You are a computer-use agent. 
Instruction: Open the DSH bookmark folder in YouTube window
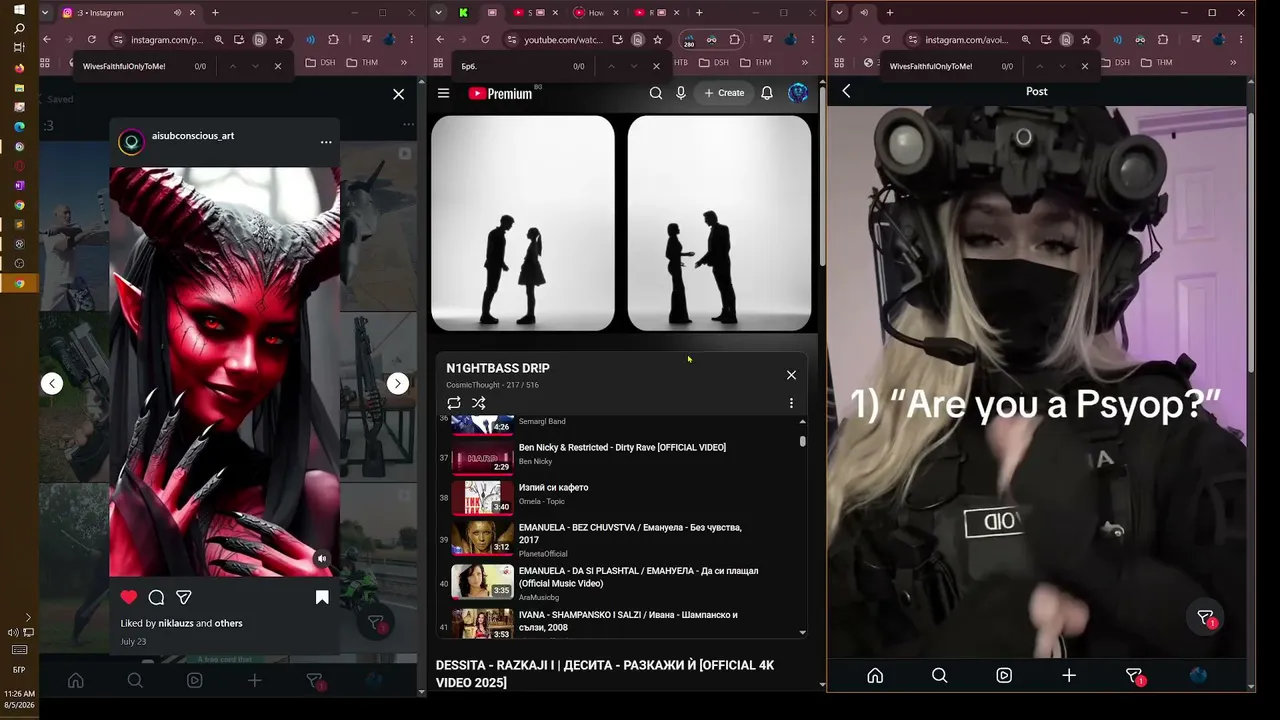713,62
